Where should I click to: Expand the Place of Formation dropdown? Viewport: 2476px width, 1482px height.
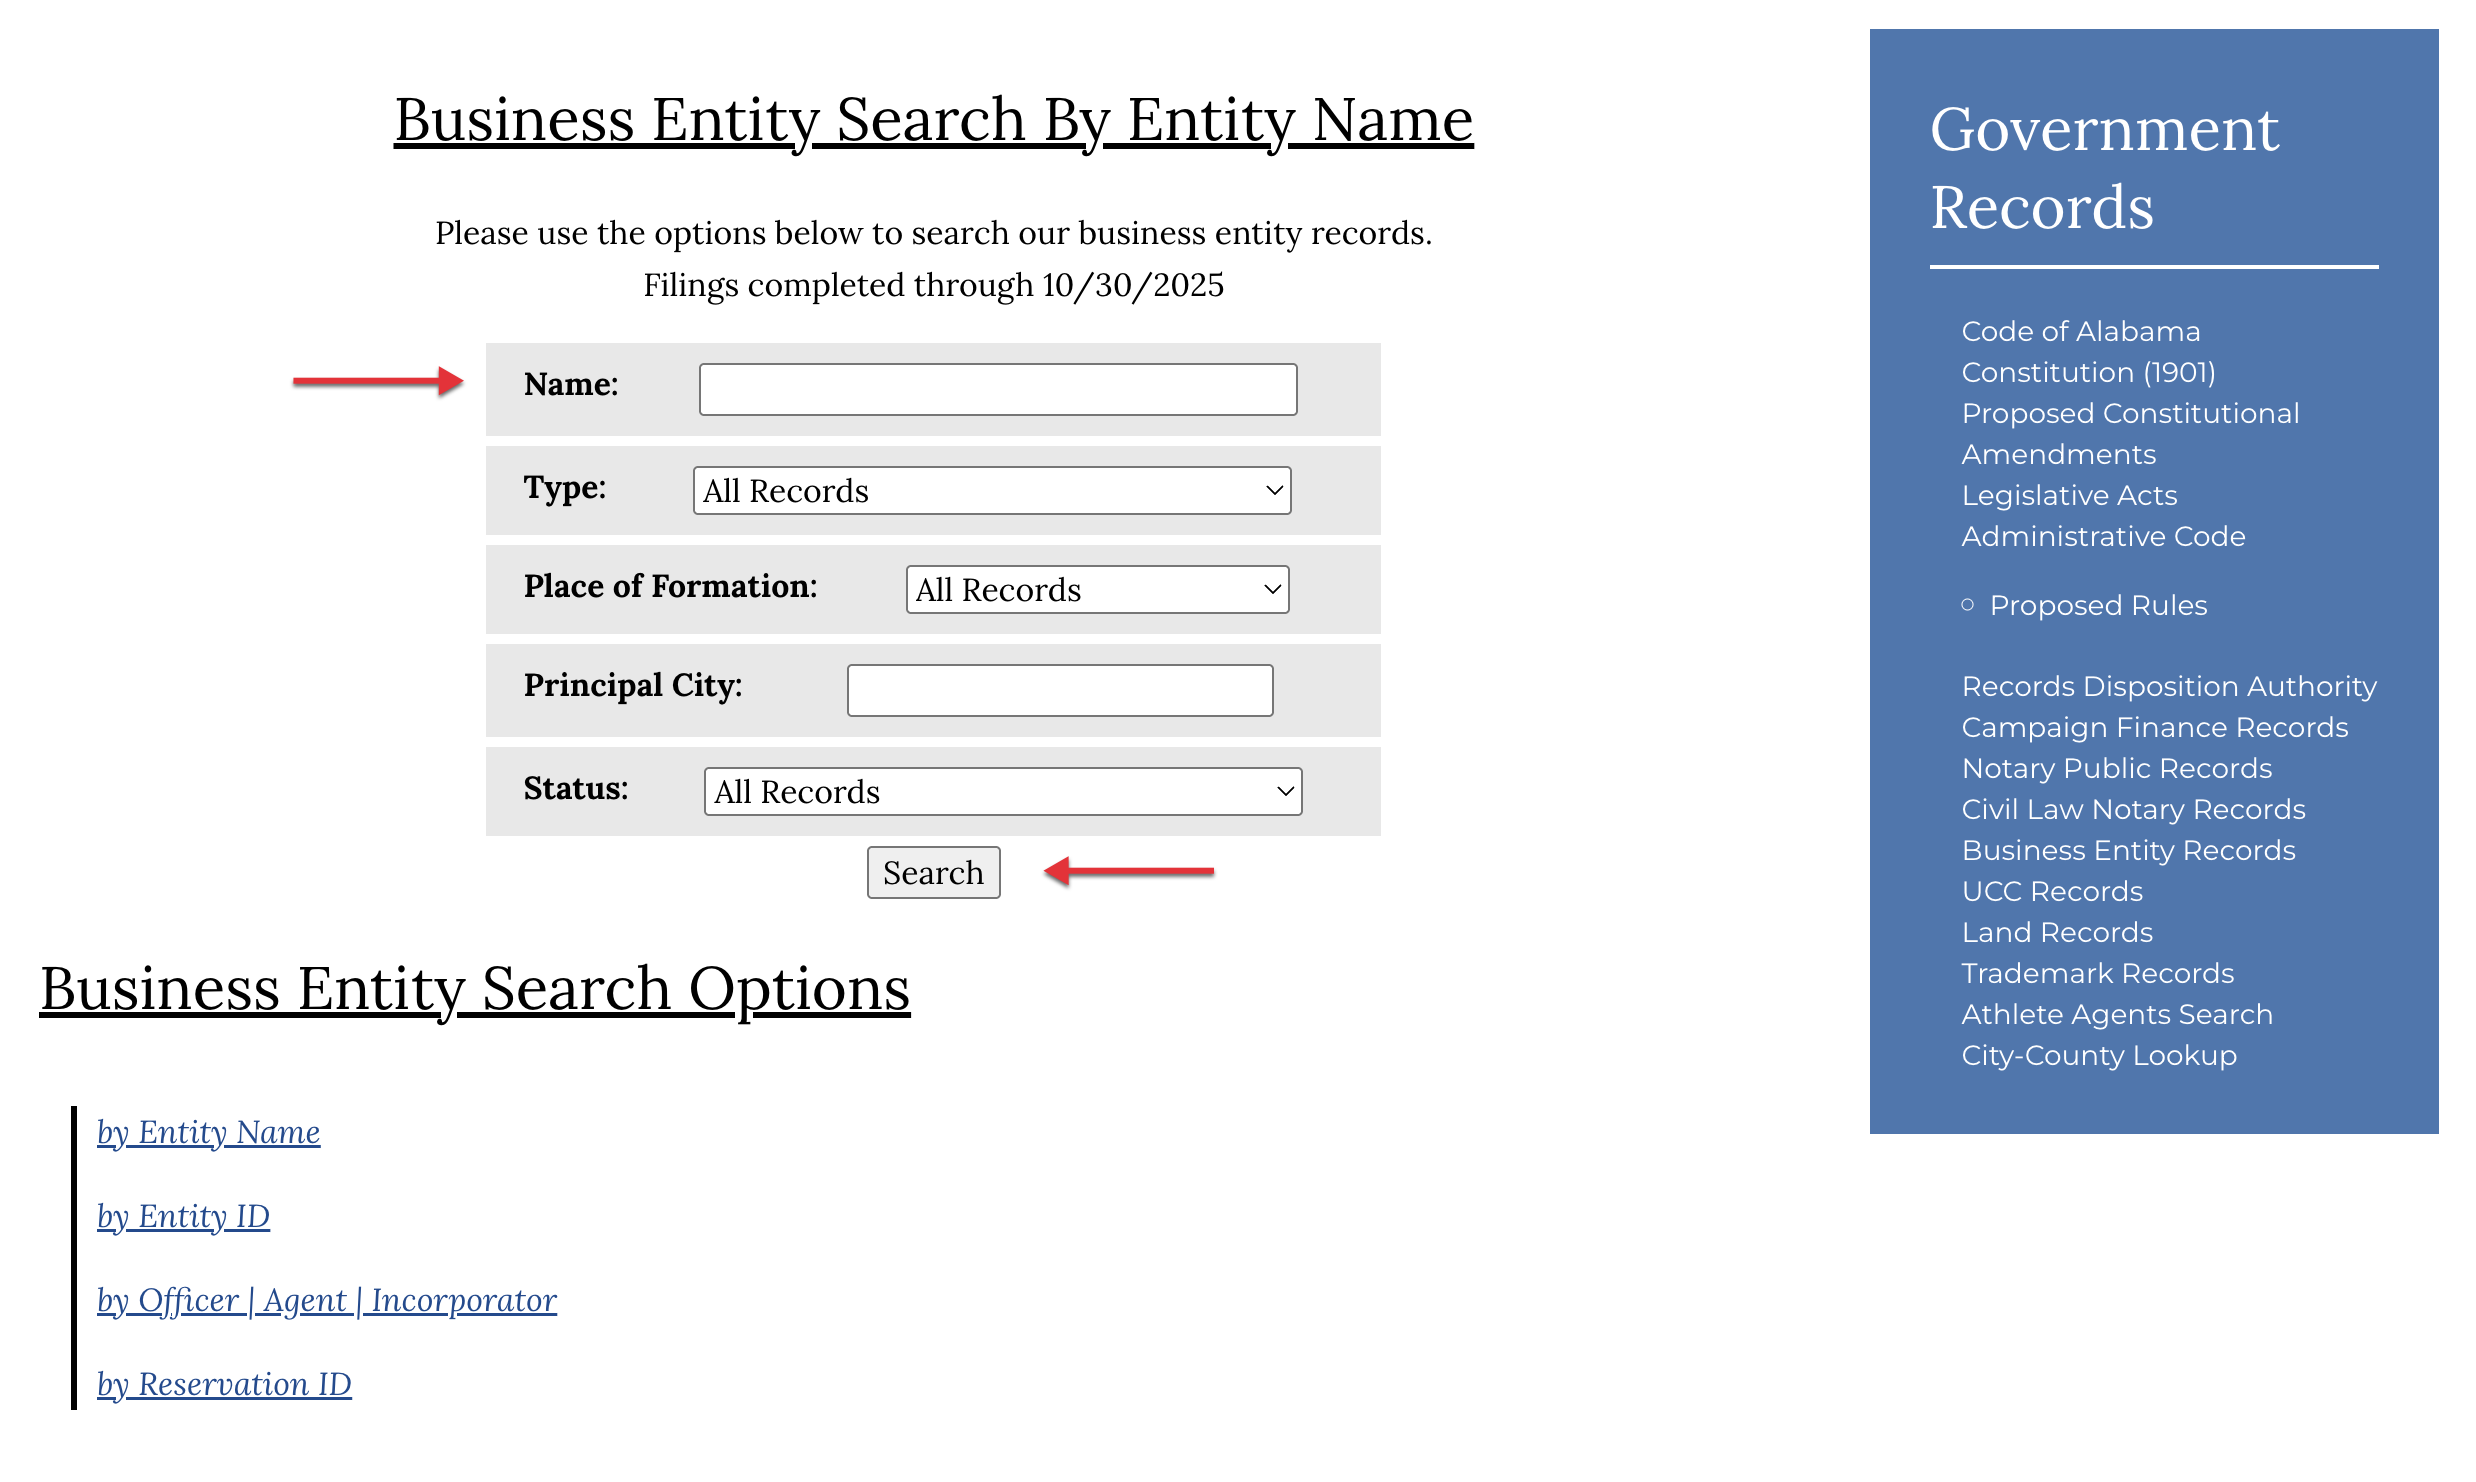click(x=1096, y=590)
